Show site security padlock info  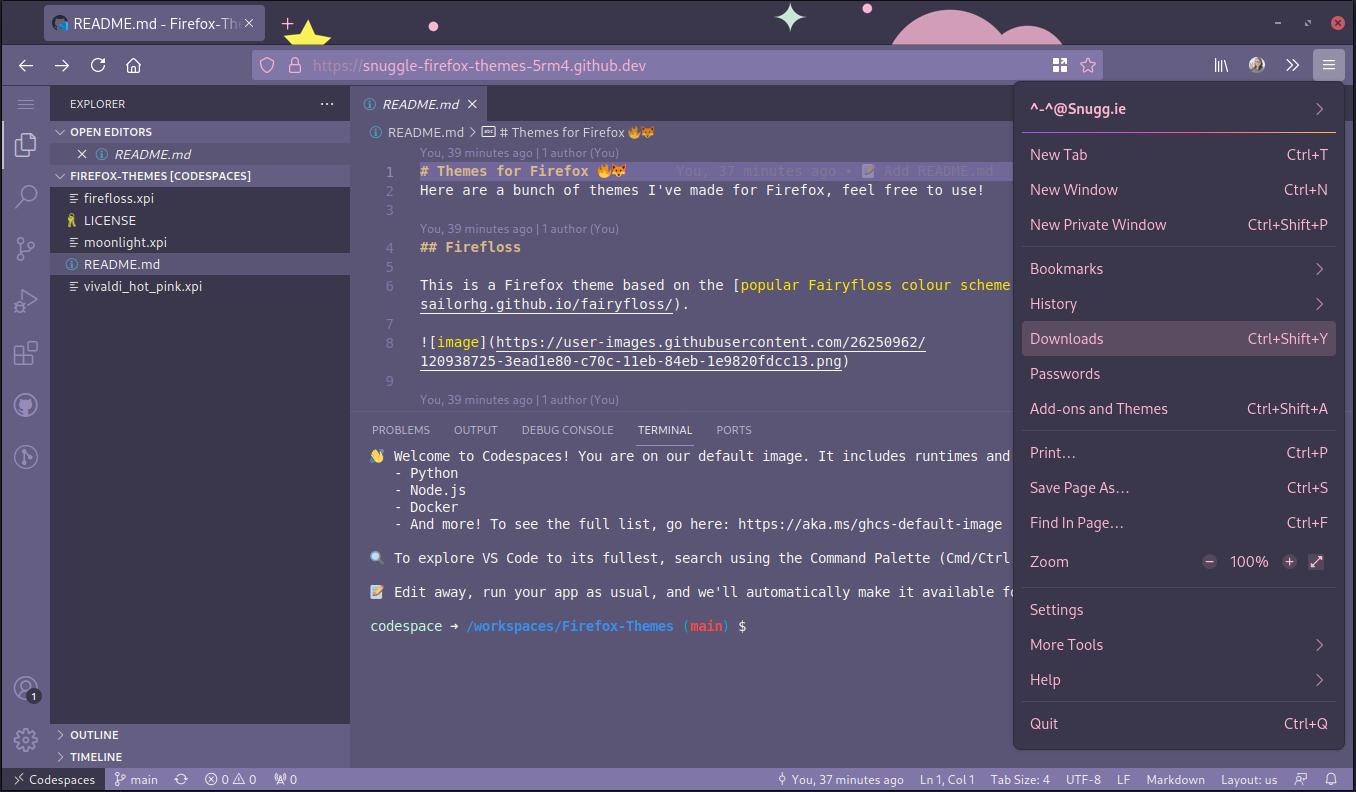pyautogui.click(x=294, y=65)
